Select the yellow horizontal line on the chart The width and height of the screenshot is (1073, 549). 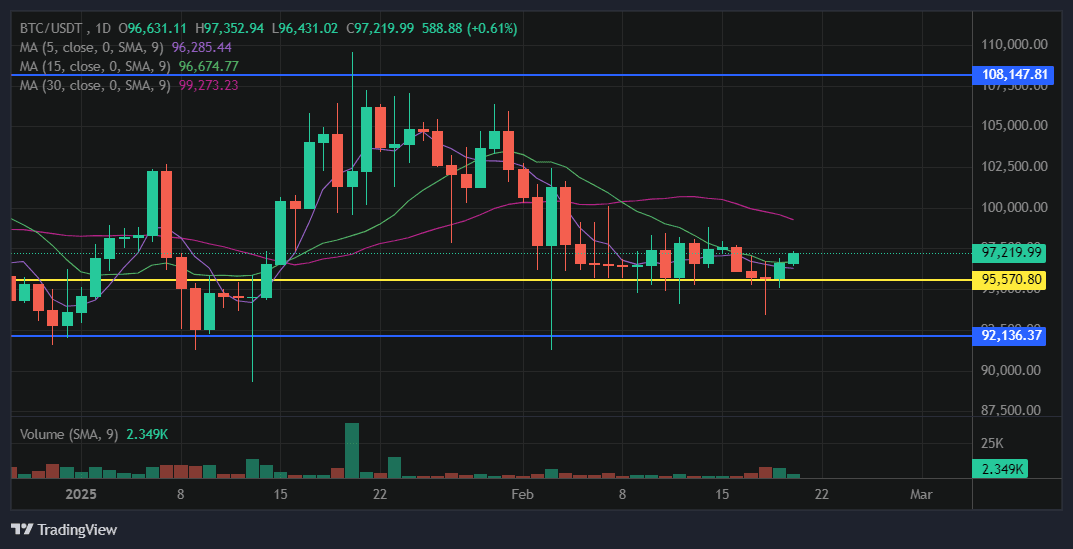click(x=500, y=280)
